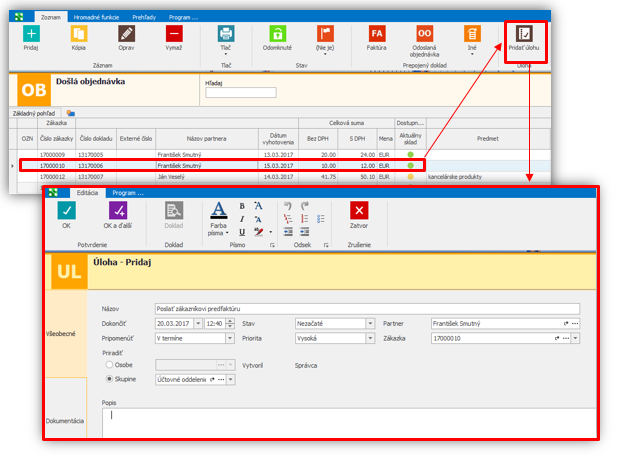Screen dimensions: 620x458
Task: Click the green availability dot in row 17000009
Action: point(410,155)
